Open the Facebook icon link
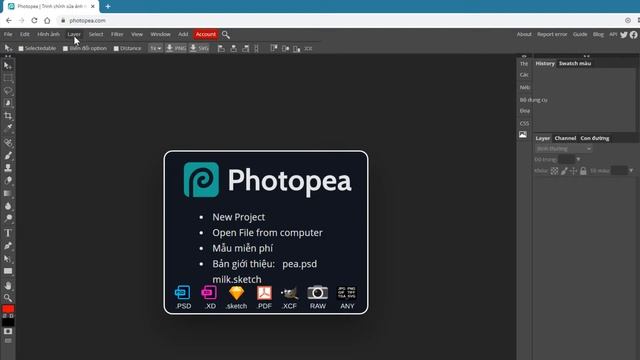The height and width of the screenshot is (360, 640). (x=633, y=35)
